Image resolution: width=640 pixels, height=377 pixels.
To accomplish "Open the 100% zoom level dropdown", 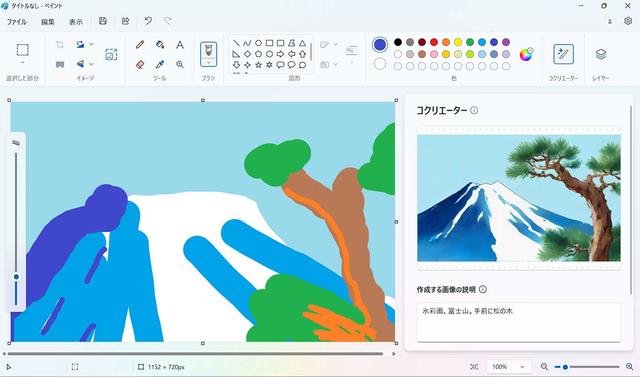I will pyautogui.click(x=508, y=367).
